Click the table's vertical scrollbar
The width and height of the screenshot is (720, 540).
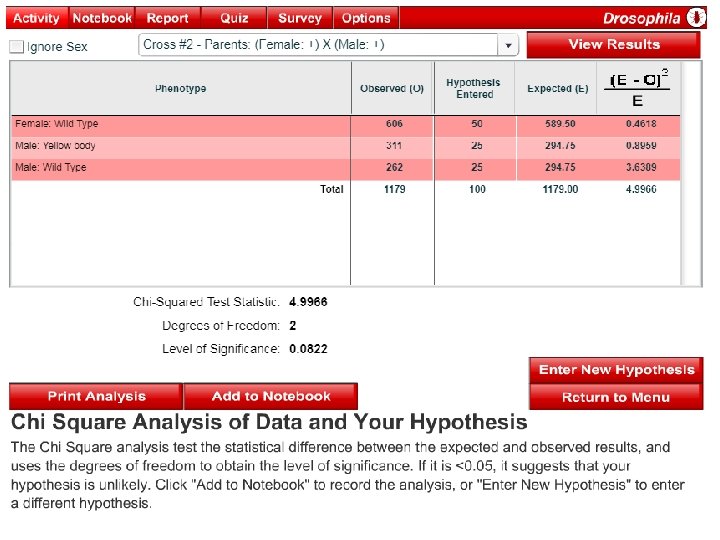coord(692,174)
